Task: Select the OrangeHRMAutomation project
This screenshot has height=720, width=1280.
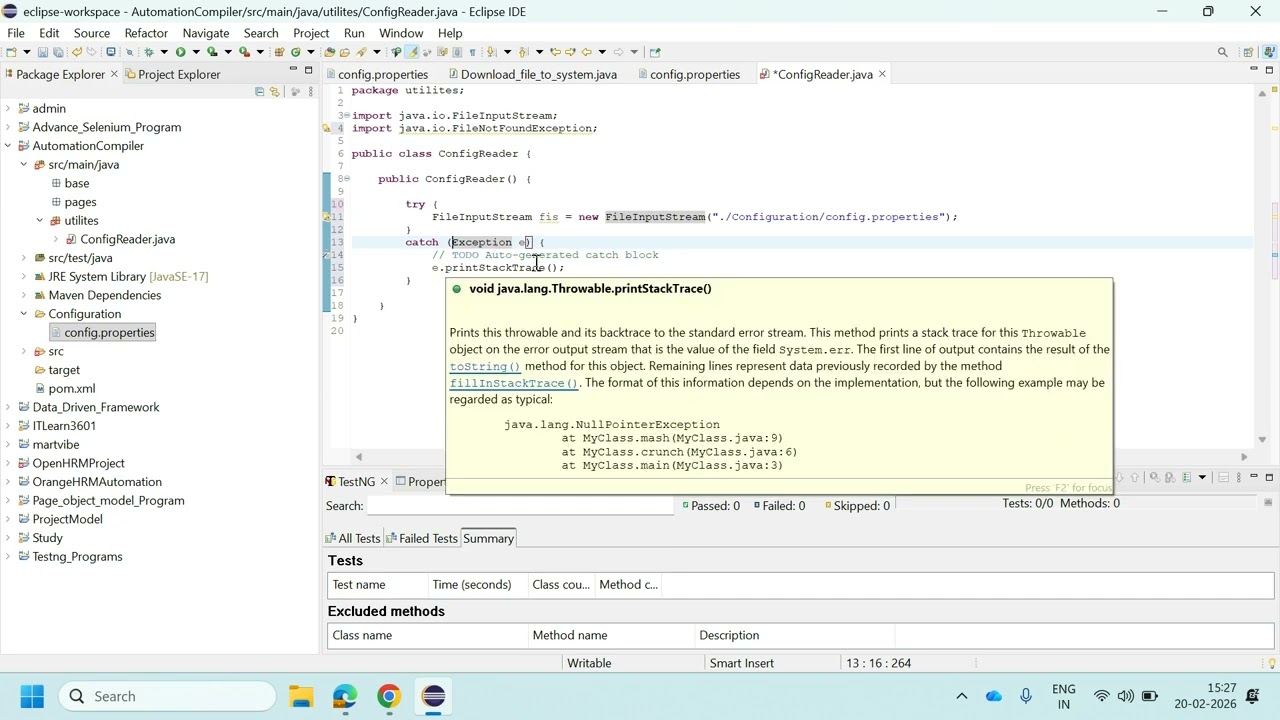Action: coord(88,482)
